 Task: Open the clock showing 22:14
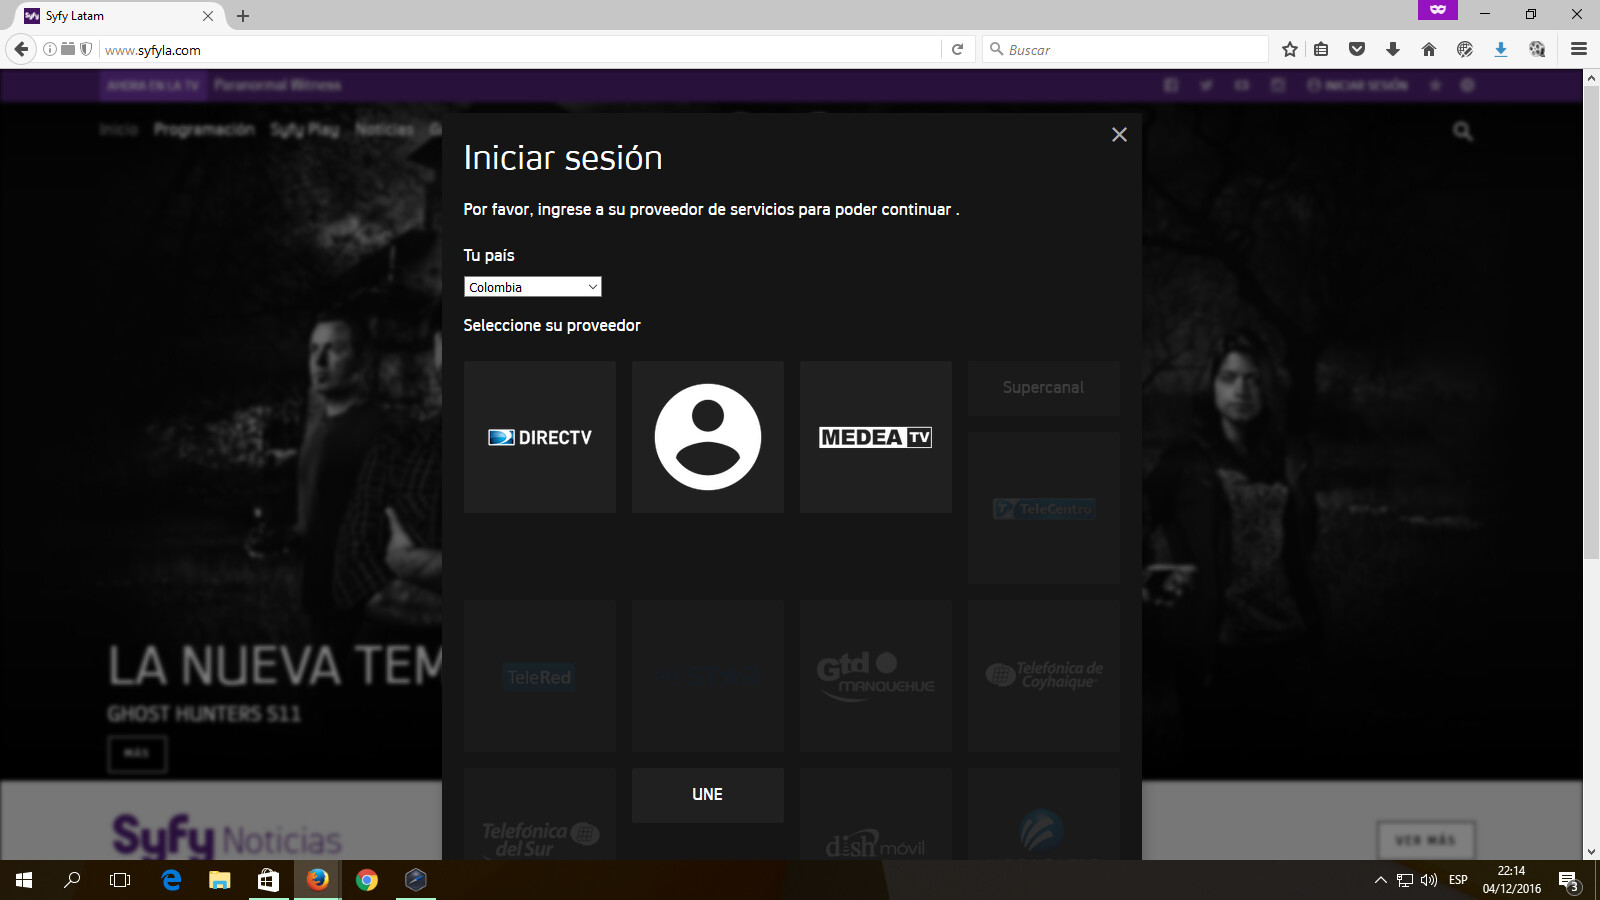click(1511, 880)
